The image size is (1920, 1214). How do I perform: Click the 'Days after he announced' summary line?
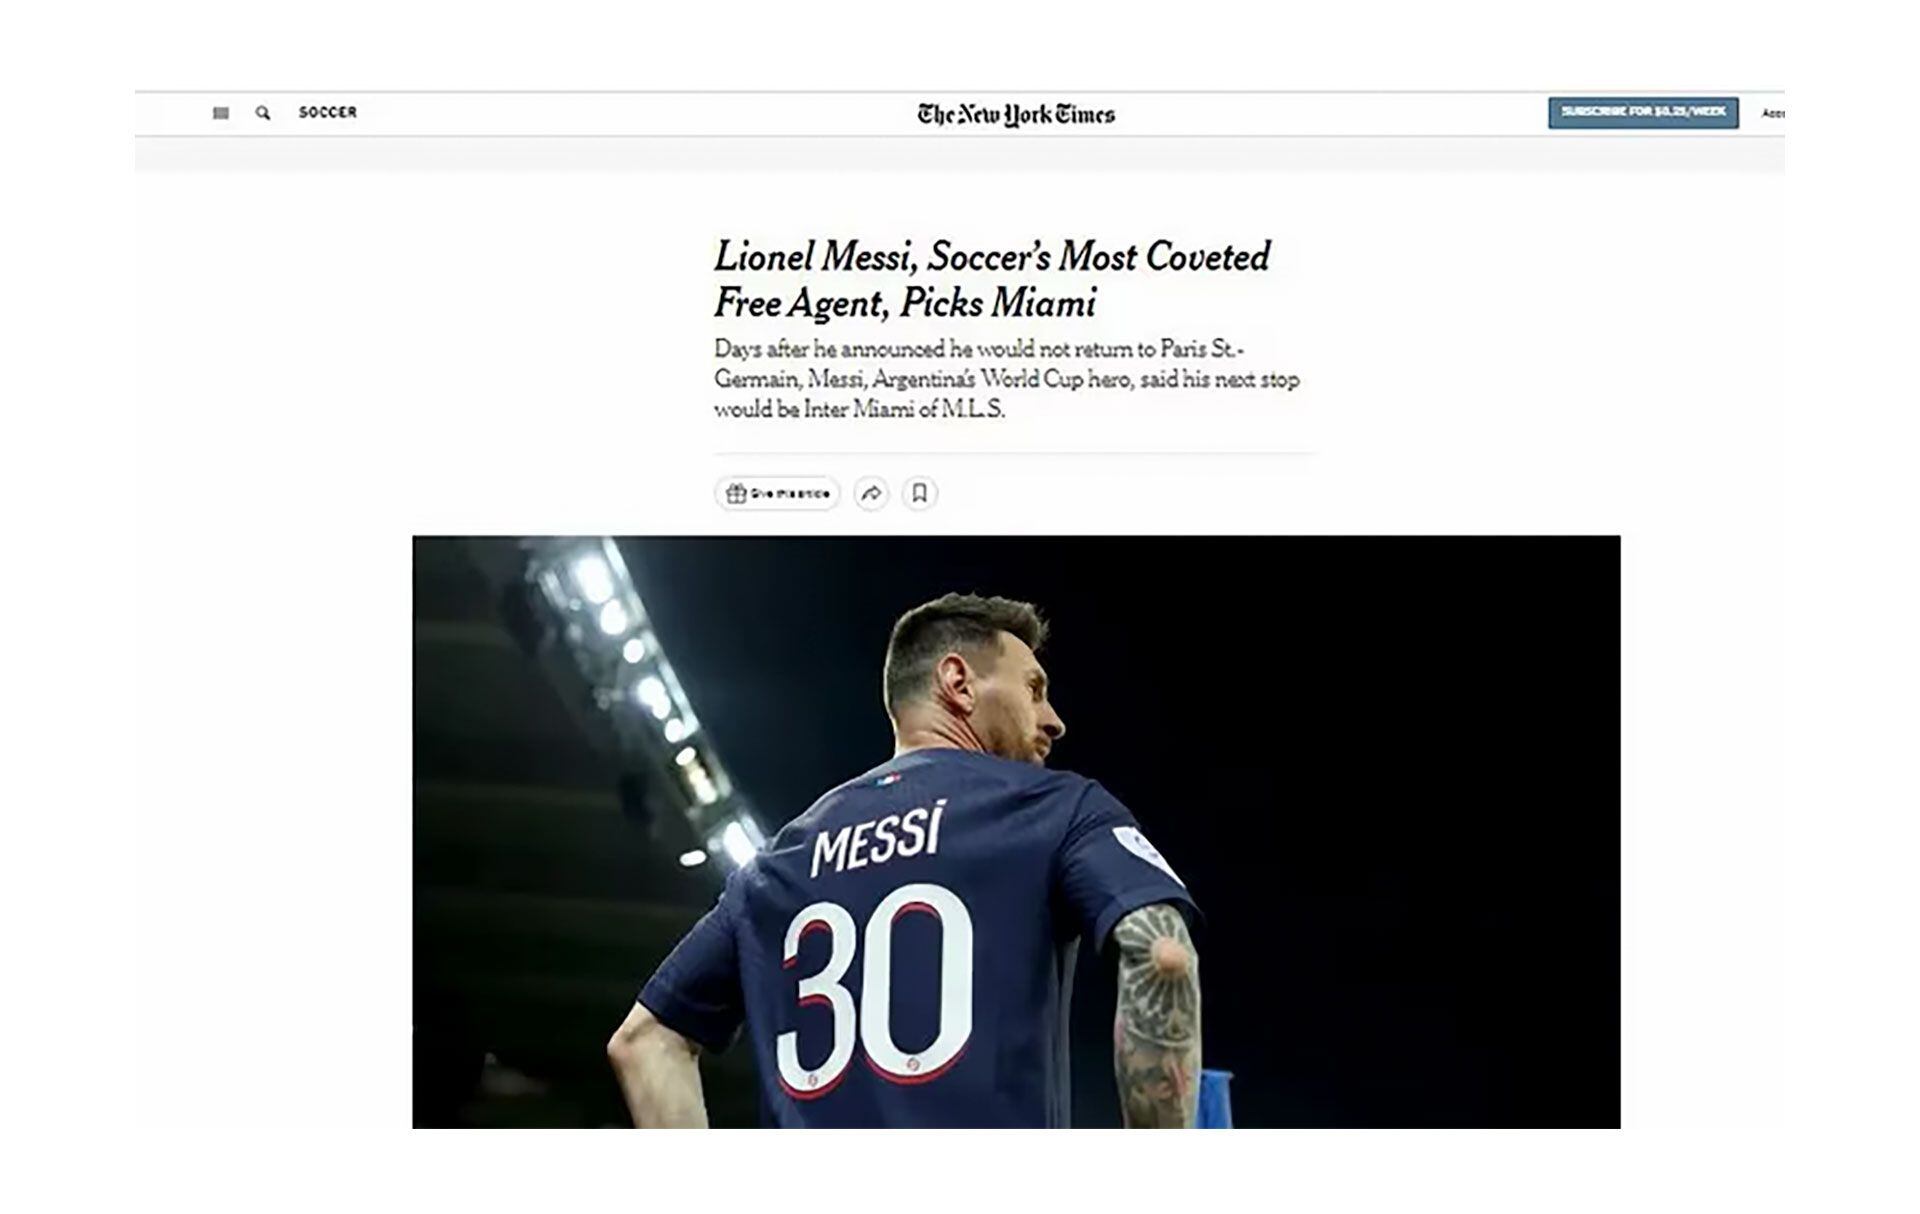[x=979, y=349]
